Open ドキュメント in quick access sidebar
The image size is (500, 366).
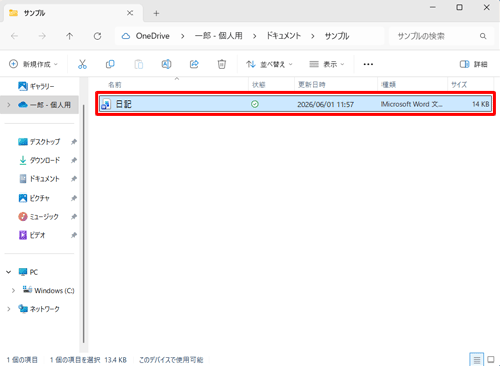[39, 179]
